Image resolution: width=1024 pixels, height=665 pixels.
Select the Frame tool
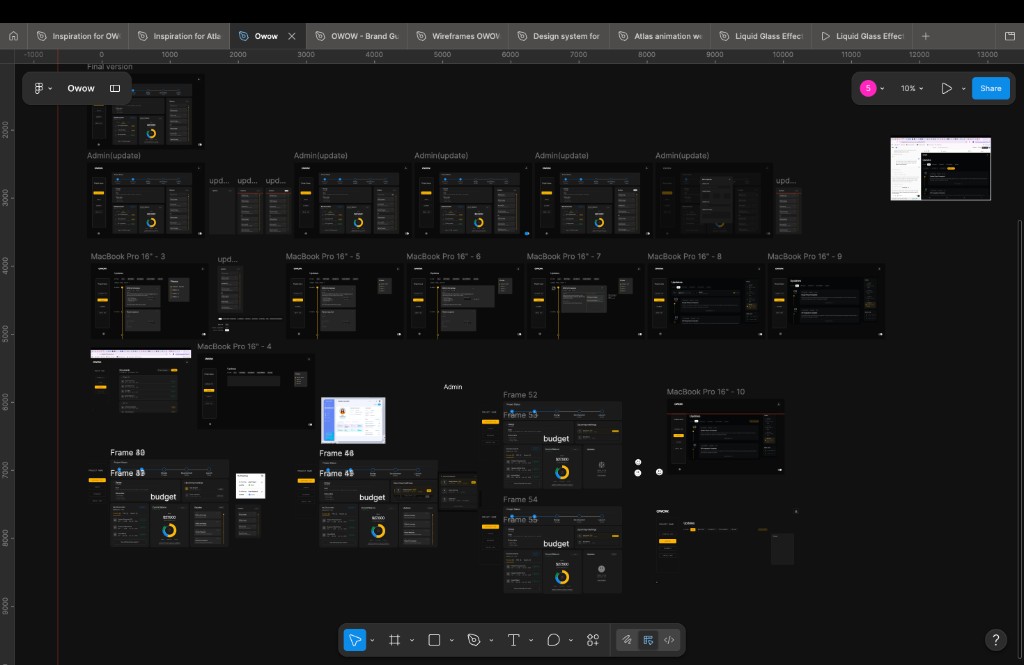pos(394,640)
